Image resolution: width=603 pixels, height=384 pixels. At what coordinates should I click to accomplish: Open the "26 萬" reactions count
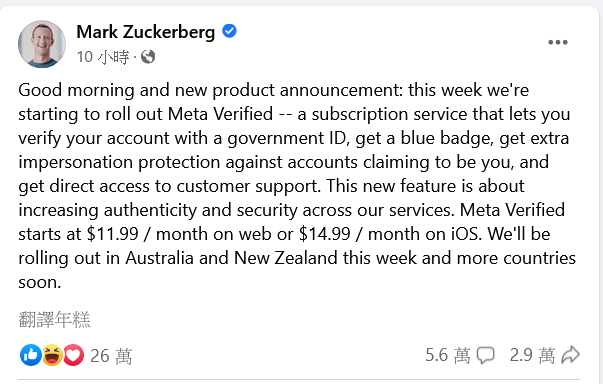pos(111,356)
